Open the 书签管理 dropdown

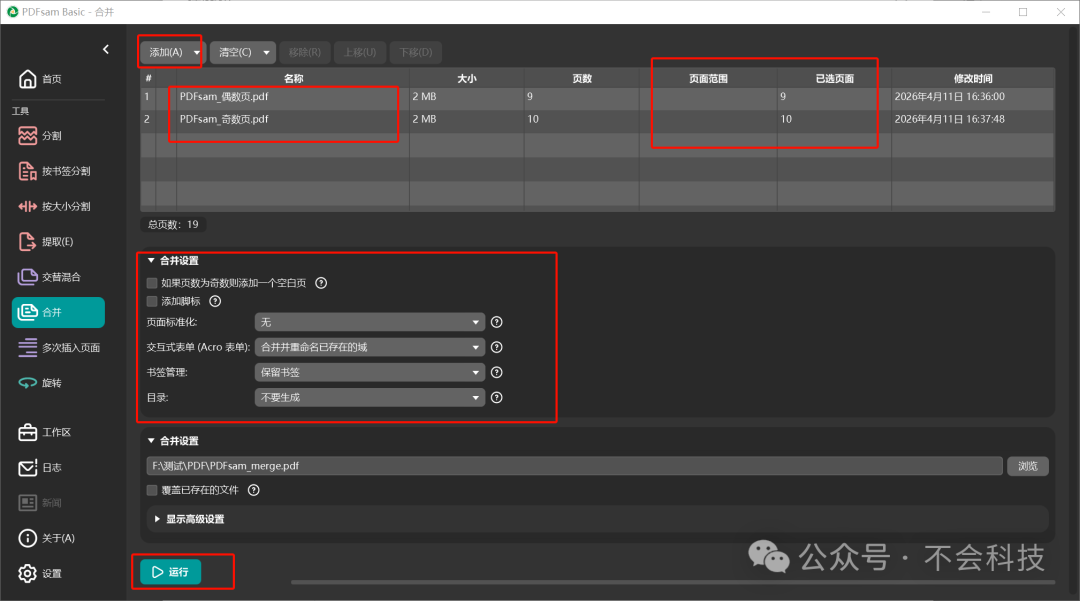pos(370,372)
